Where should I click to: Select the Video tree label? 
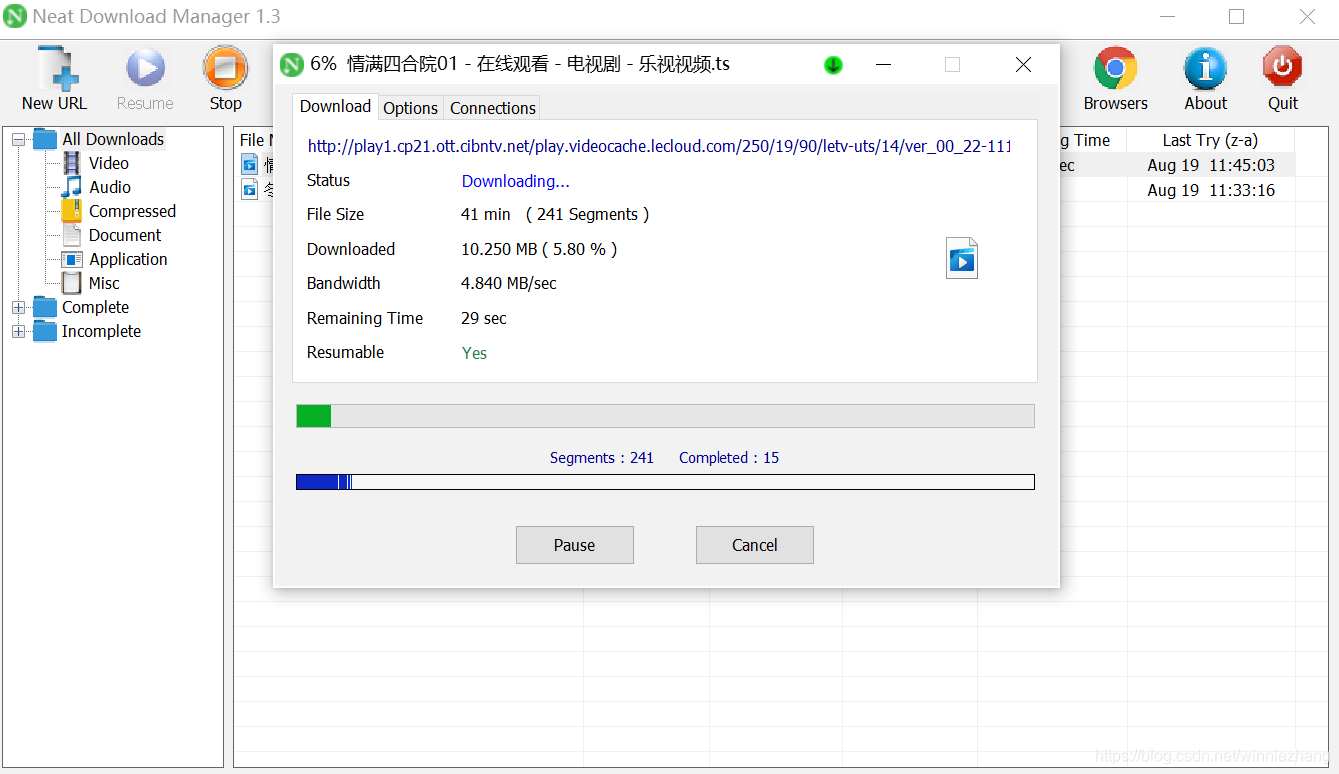click(109, 163)
